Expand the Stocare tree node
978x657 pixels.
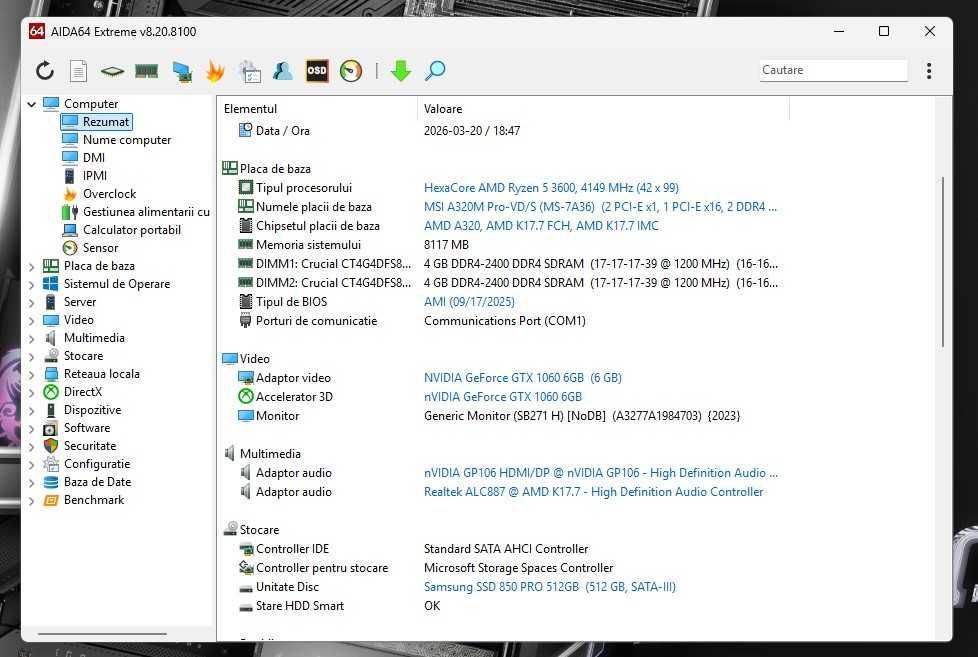pos(31,357)
